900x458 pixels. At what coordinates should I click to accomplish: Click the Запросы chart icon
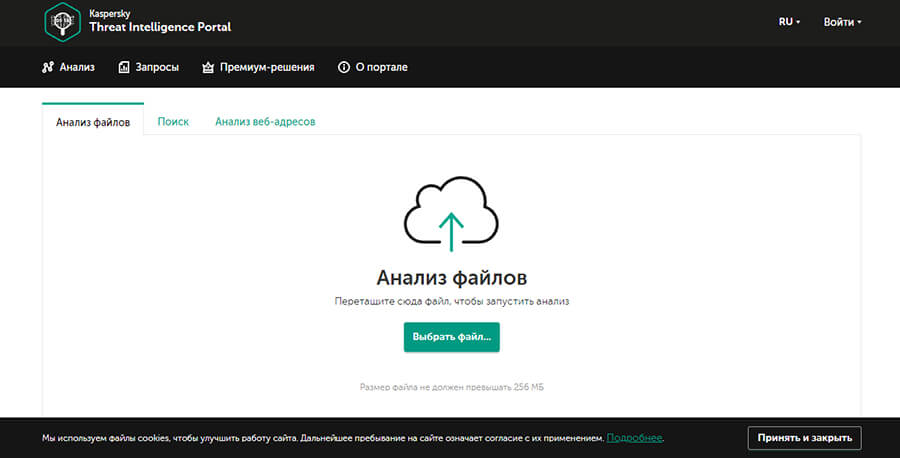pyautogui.click(x=124, y=68)
